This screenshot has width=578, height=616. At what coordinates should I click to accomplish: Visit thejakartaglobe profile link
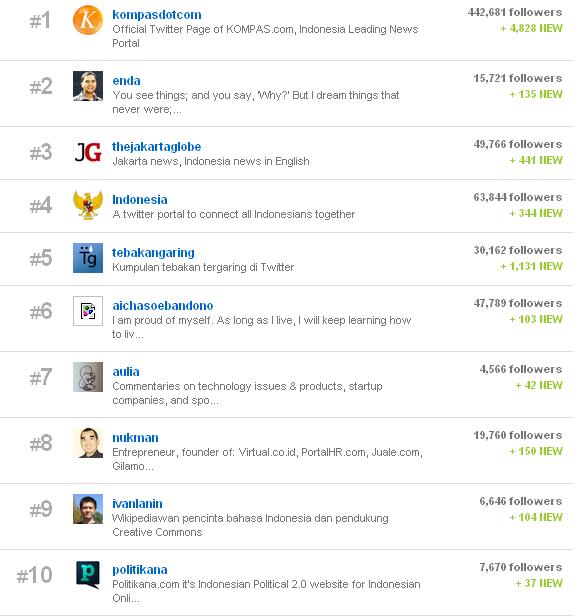(157, 147)
